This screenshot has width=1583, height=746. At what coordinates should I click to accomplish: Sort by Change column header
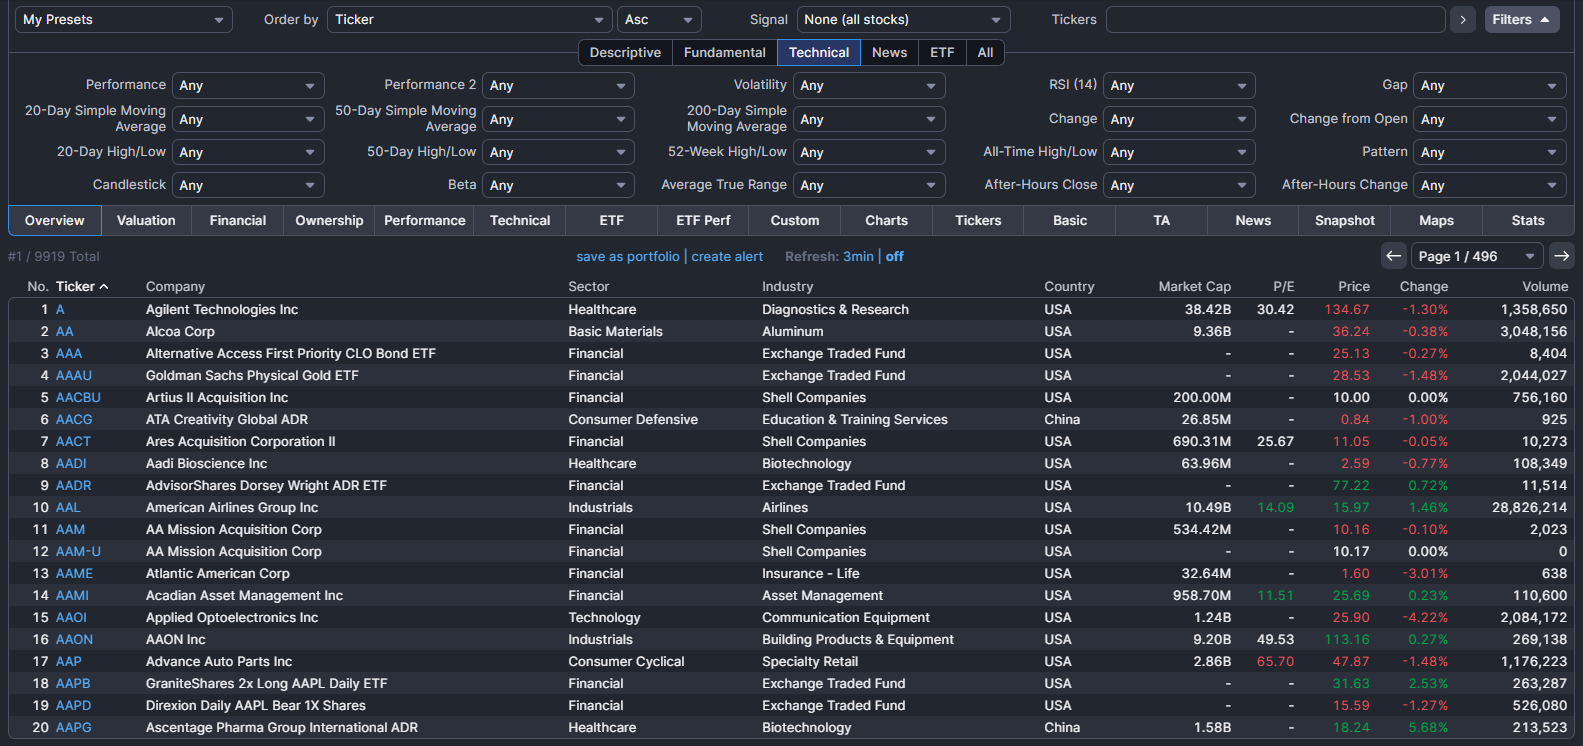(x=1424, y=287)
